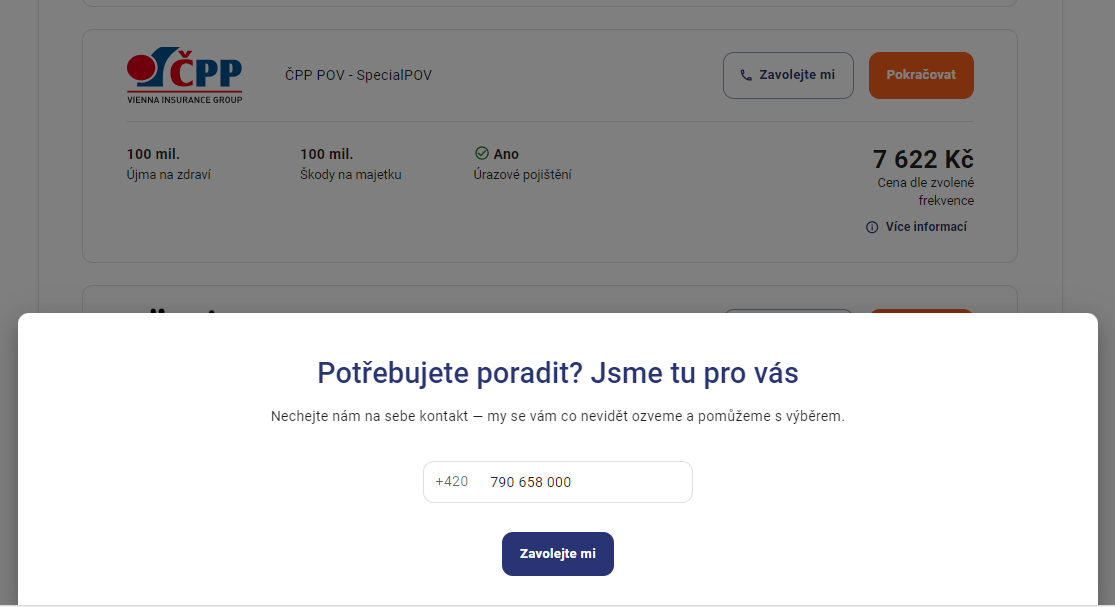Click the Úrazové pojištění label
Viewport: 1115px width, 607px height.
click(523, 175)
